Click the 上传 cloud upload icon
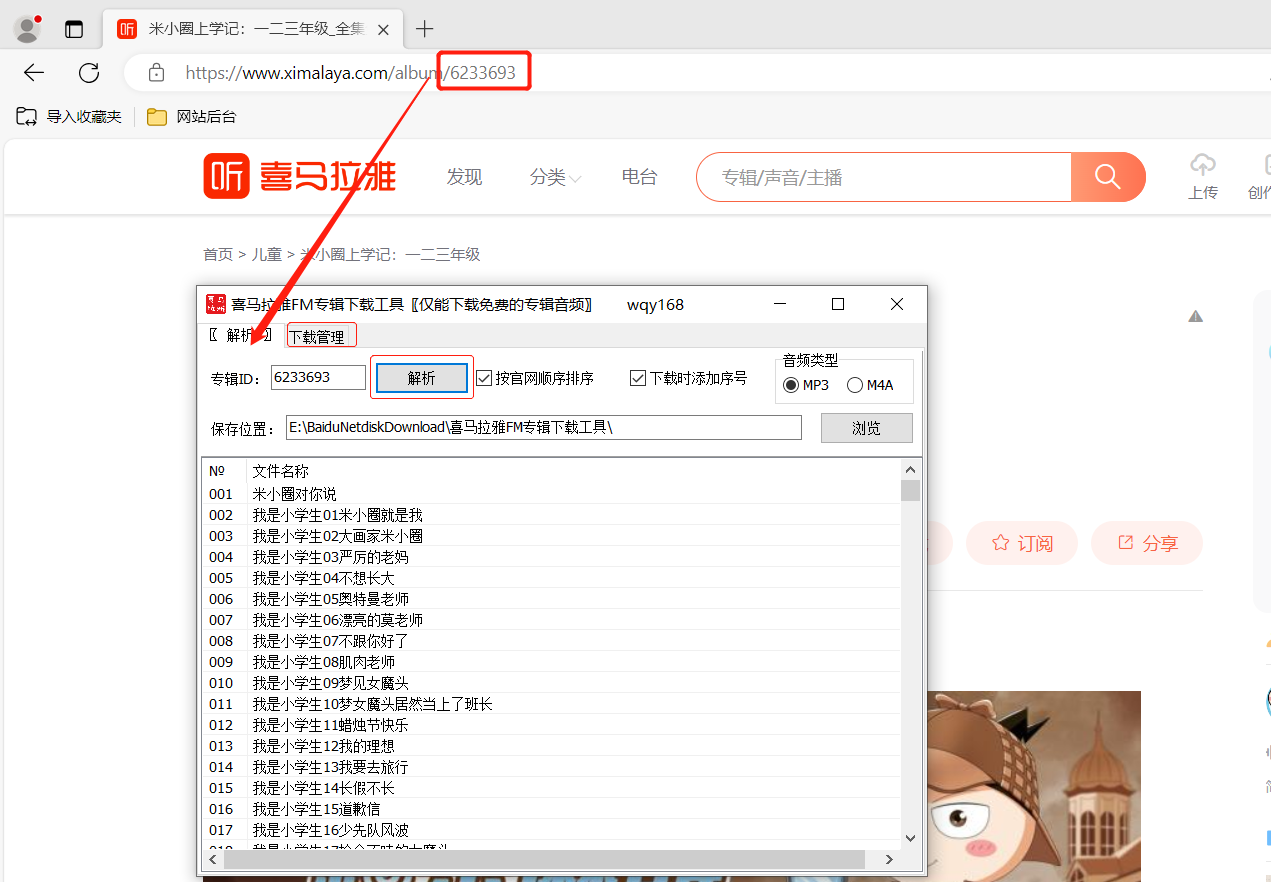 pyautogui.click(x=1203, y=166)
